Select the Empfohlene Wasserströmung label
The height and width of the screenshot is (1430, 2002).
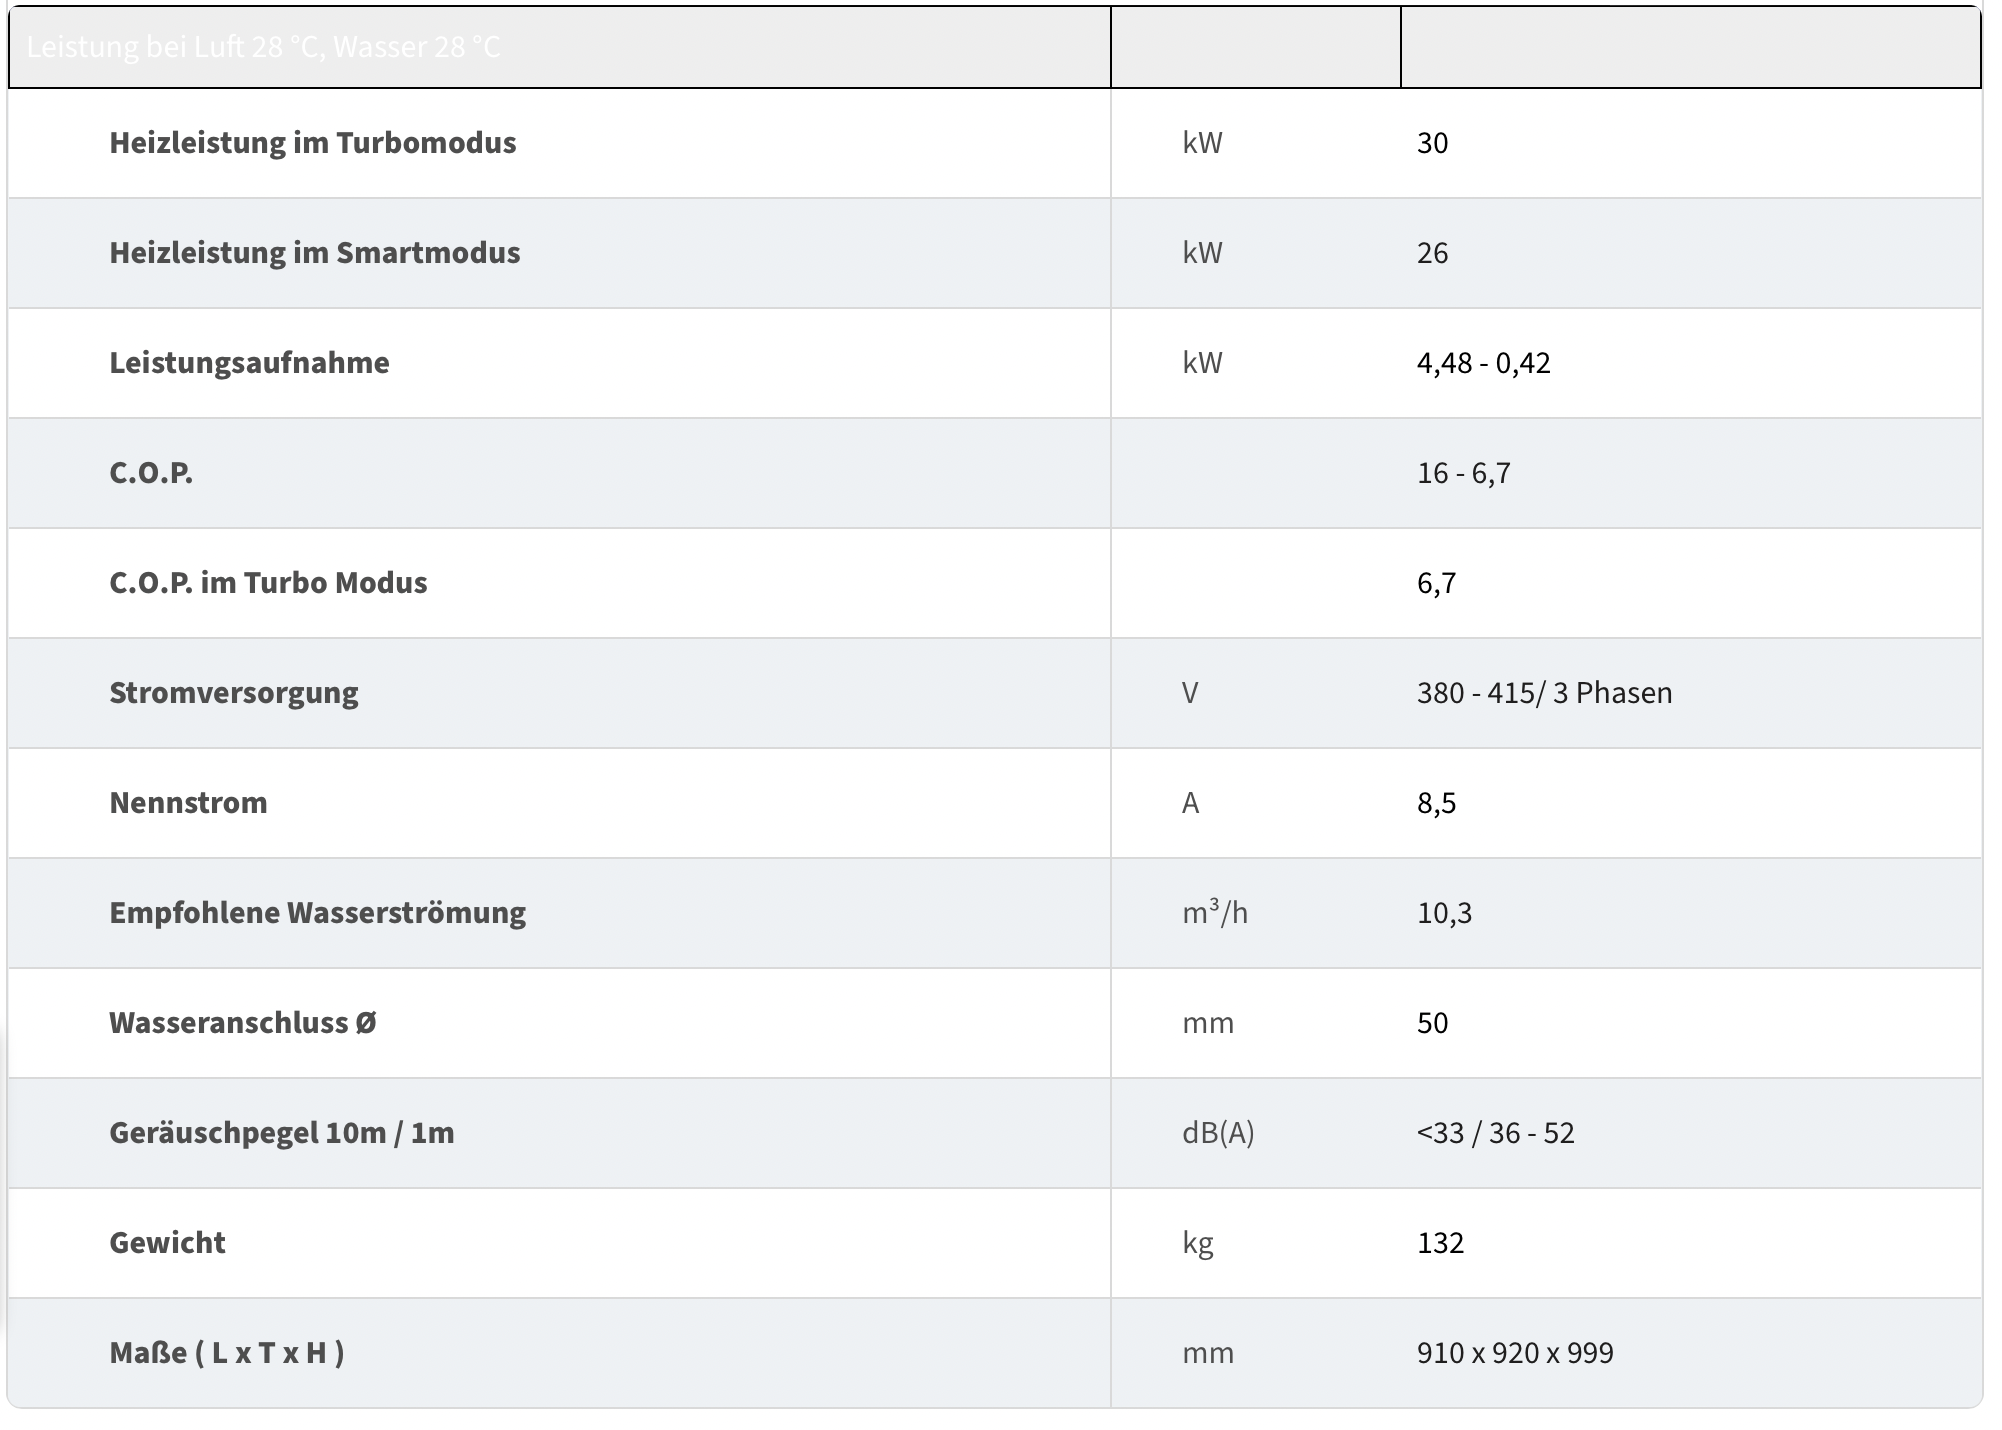[317, 913]
